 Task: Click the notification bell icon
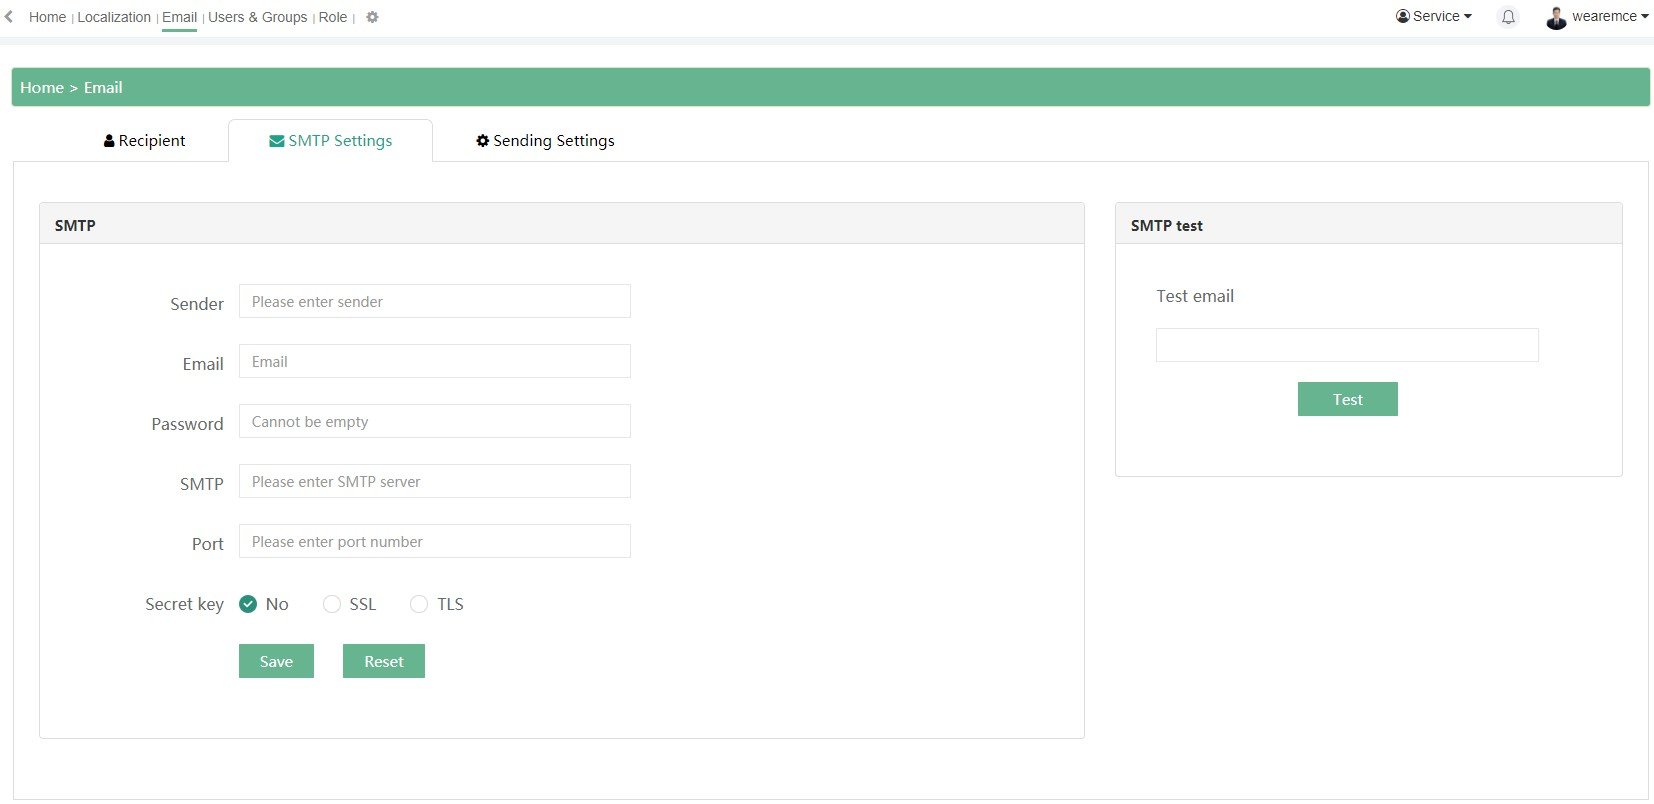click(1508, 17)
